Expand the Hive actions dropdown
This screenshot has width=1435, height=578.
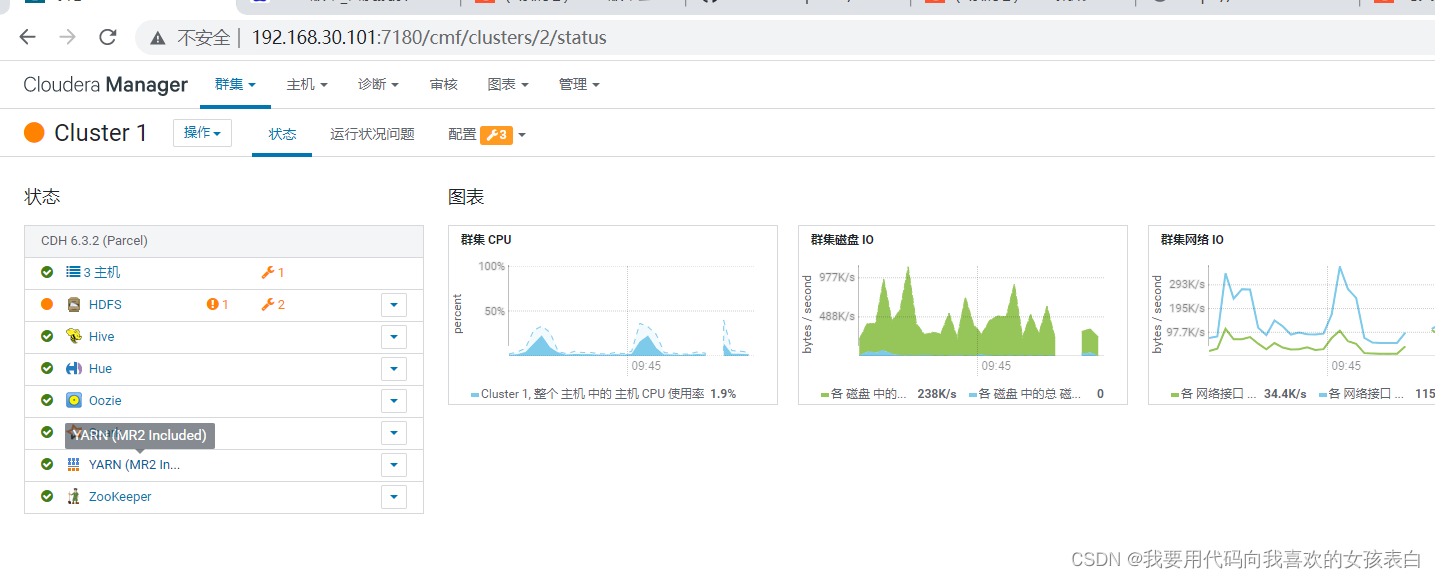[x=394, y=336]
